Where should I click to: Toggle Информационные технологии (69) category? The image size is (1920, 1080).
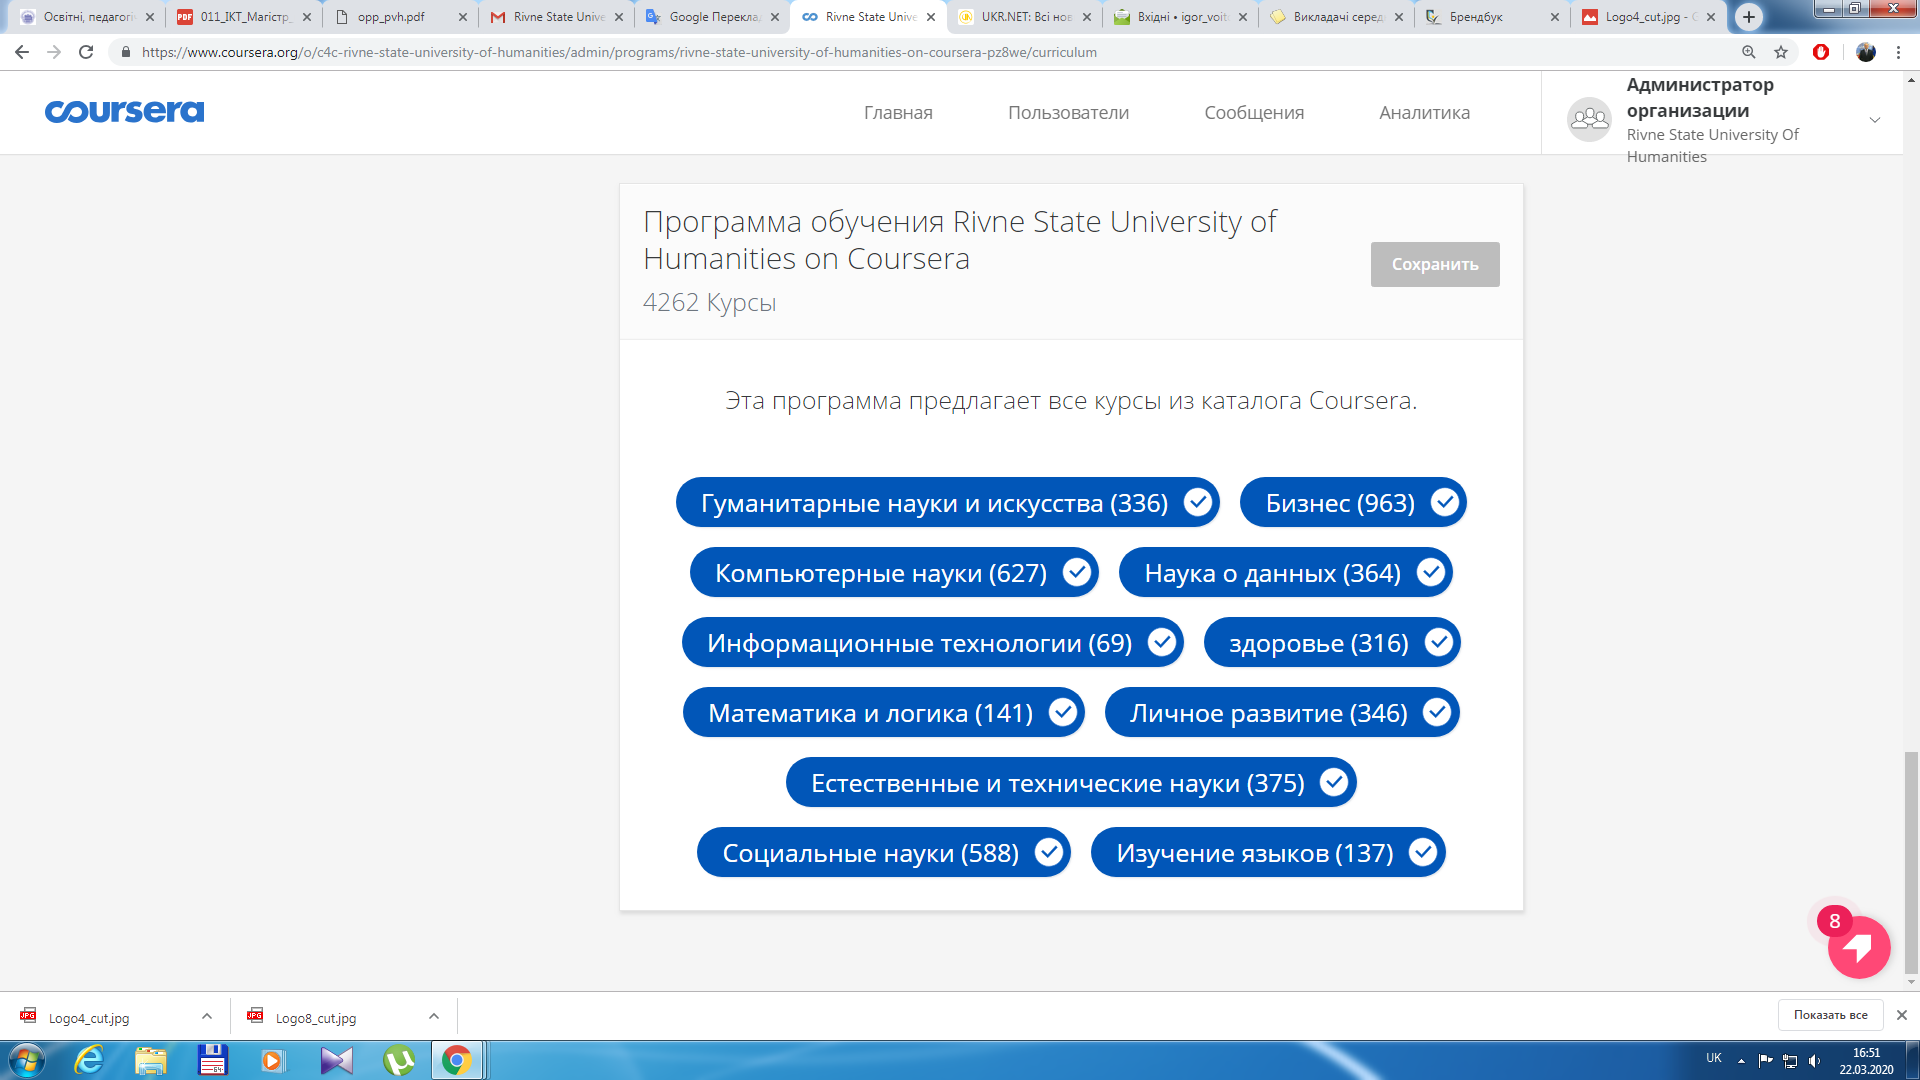pos(933,642)
